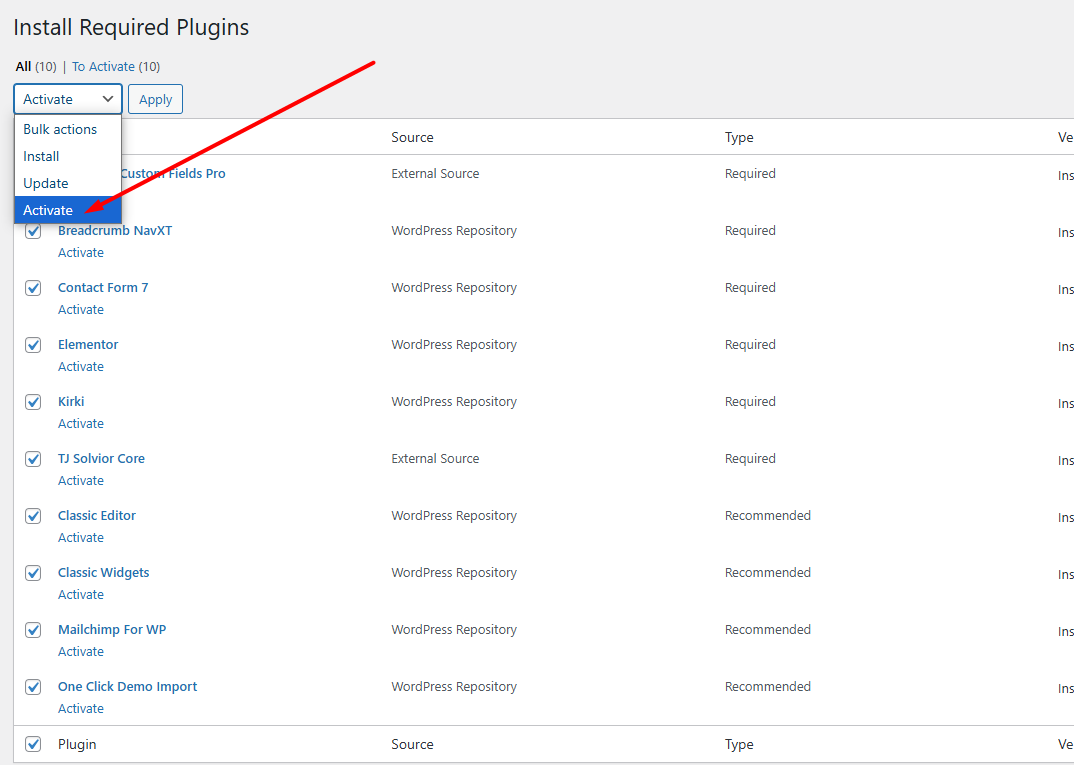Screen dimensions: 1074x765
Task: Click the 'Source' column header above the plugin rows
Action: pyautogui.click(x=412, y=137)
